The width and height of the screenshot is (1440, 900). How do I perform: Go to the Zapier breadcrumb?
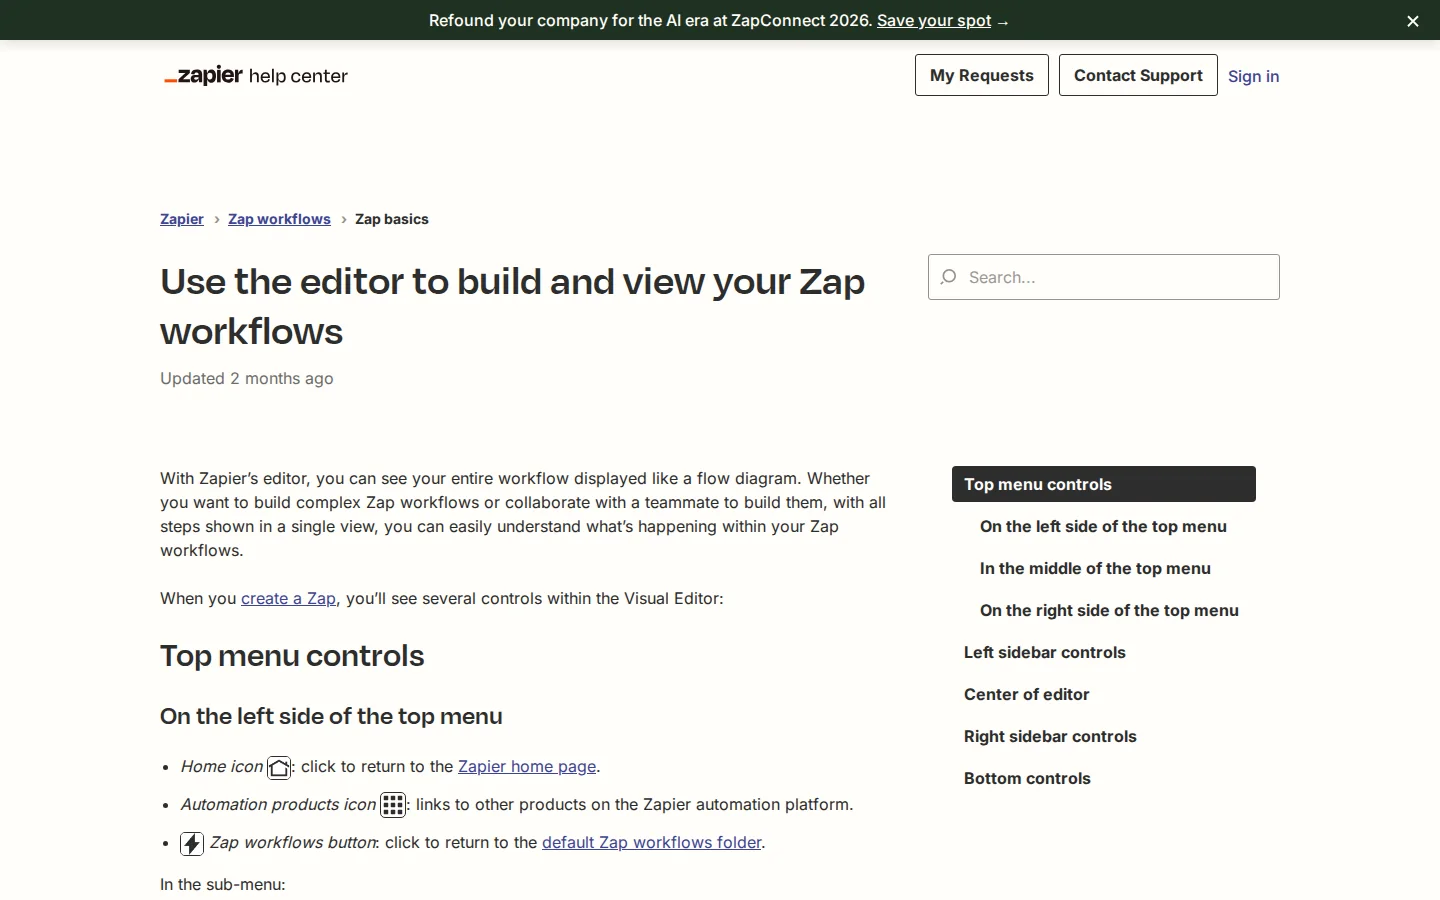coord(182,219)
